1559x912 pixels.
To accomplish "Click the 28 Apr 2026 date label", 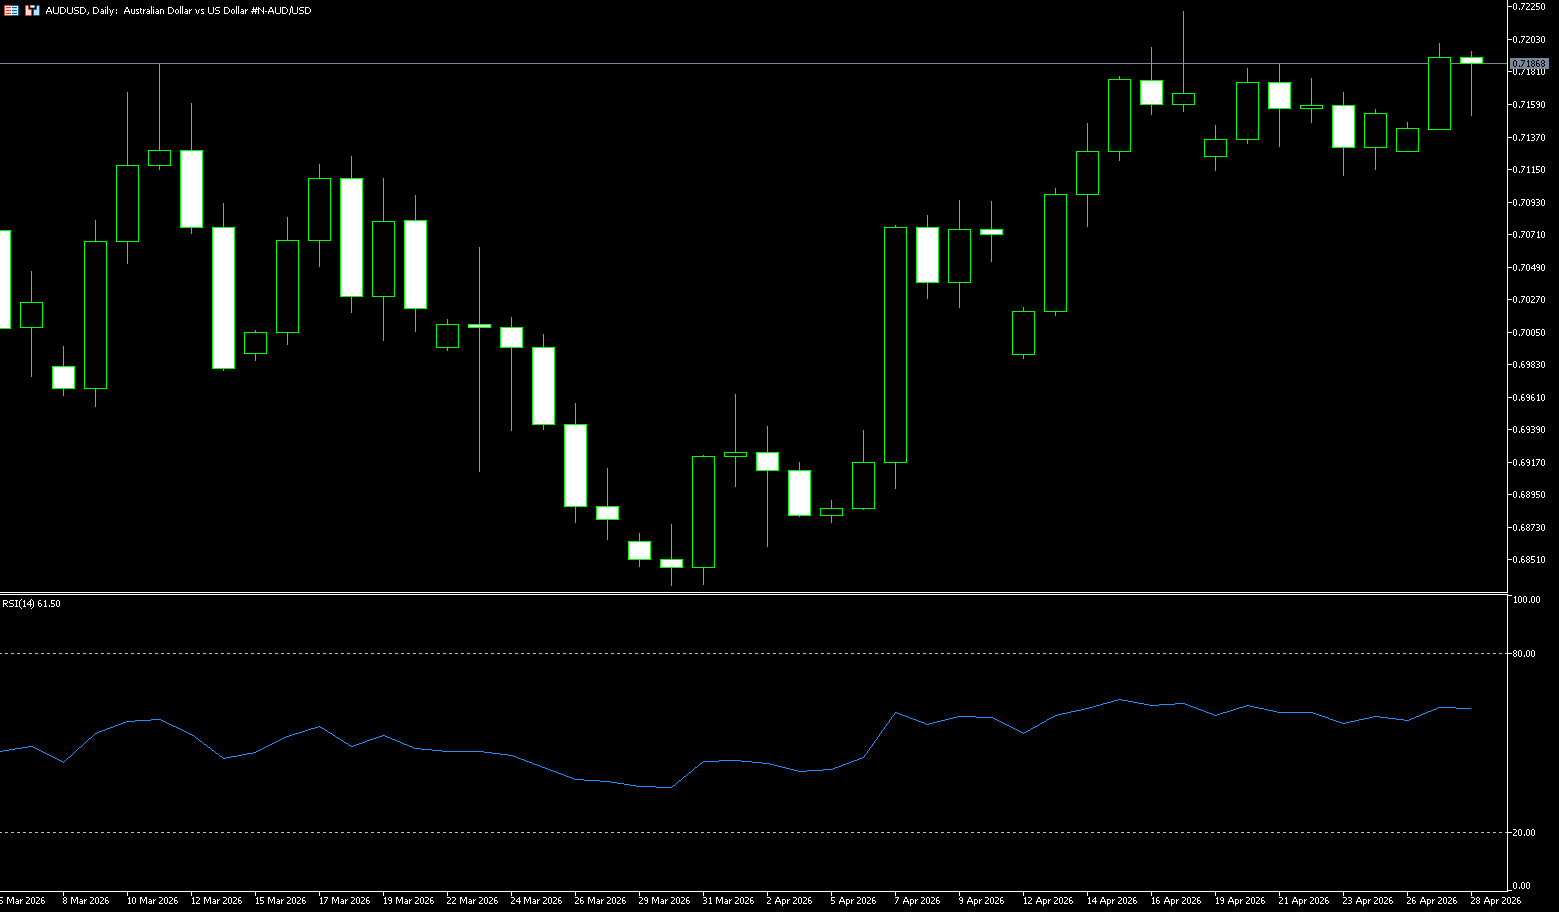I will point(1495,901).
